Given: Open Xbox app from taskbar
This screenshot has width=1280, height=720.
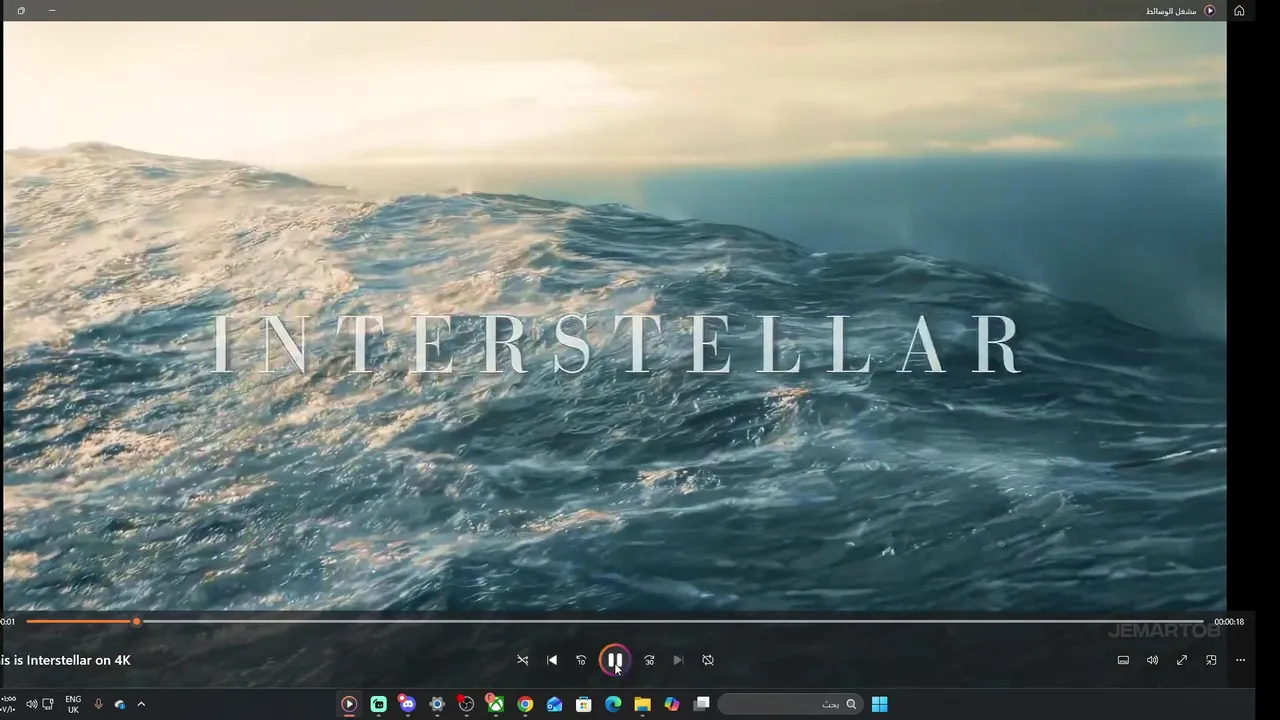Looking at the screenshot, I should point(495,704).
